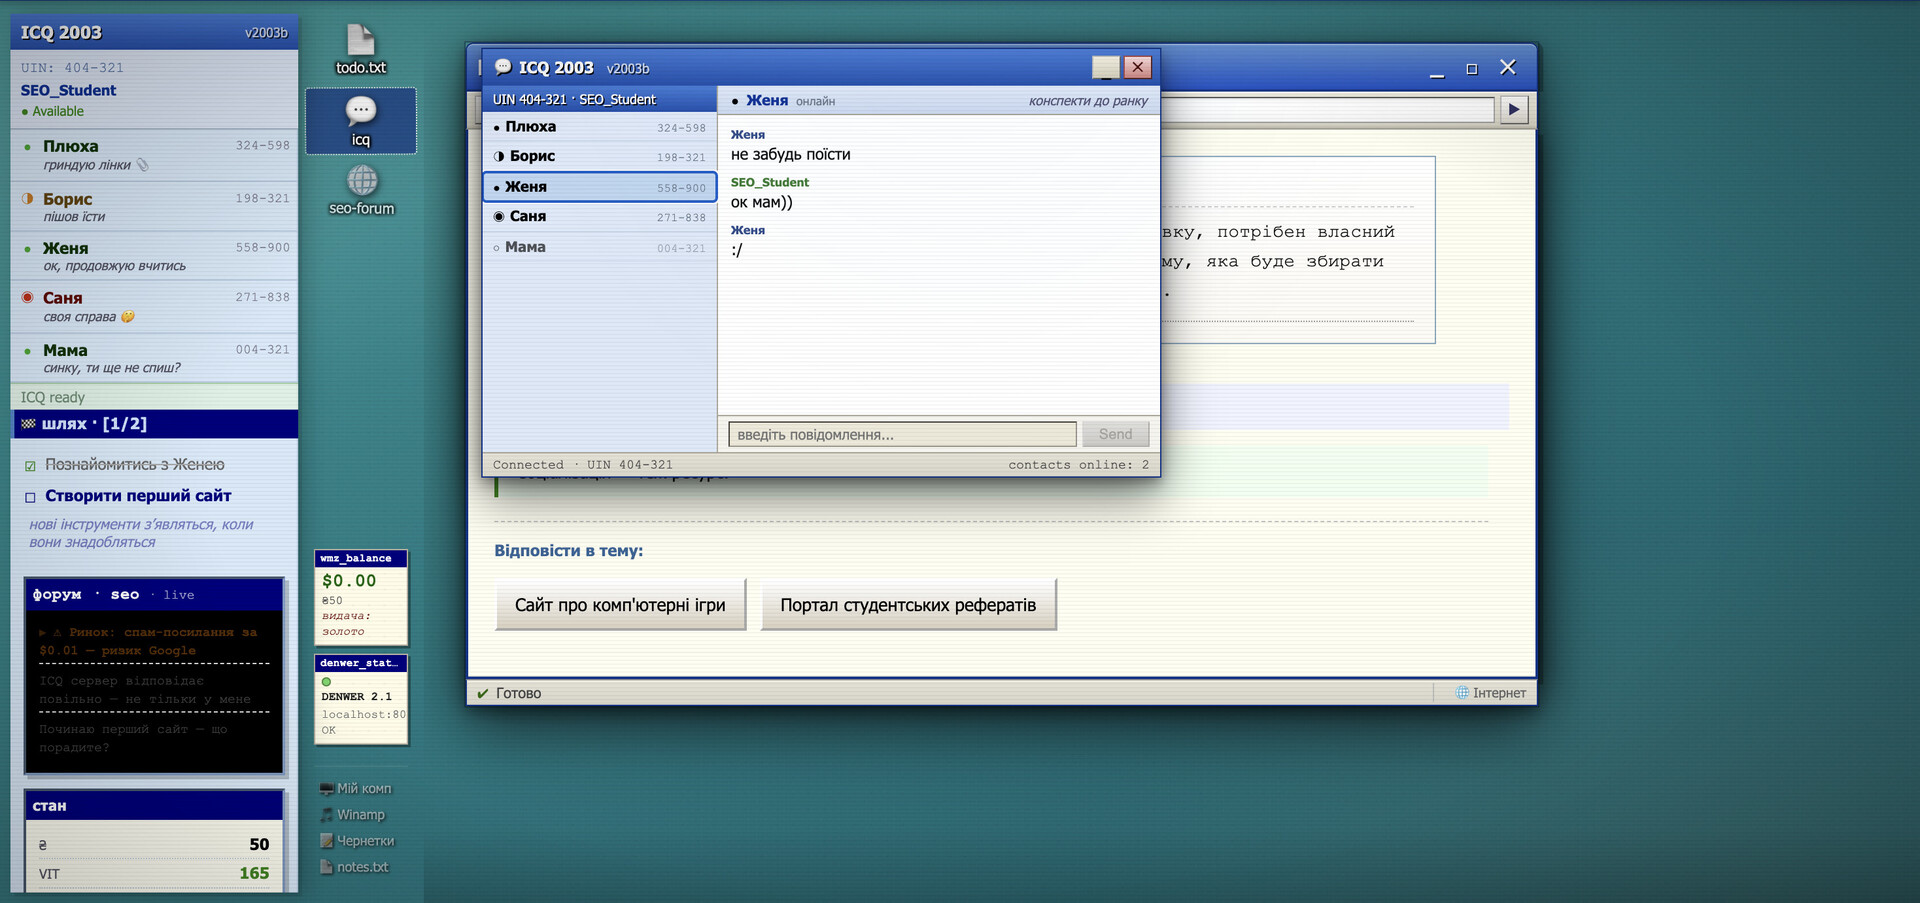Select Борис in the ICQ window contact list

(x=600, y=156)
